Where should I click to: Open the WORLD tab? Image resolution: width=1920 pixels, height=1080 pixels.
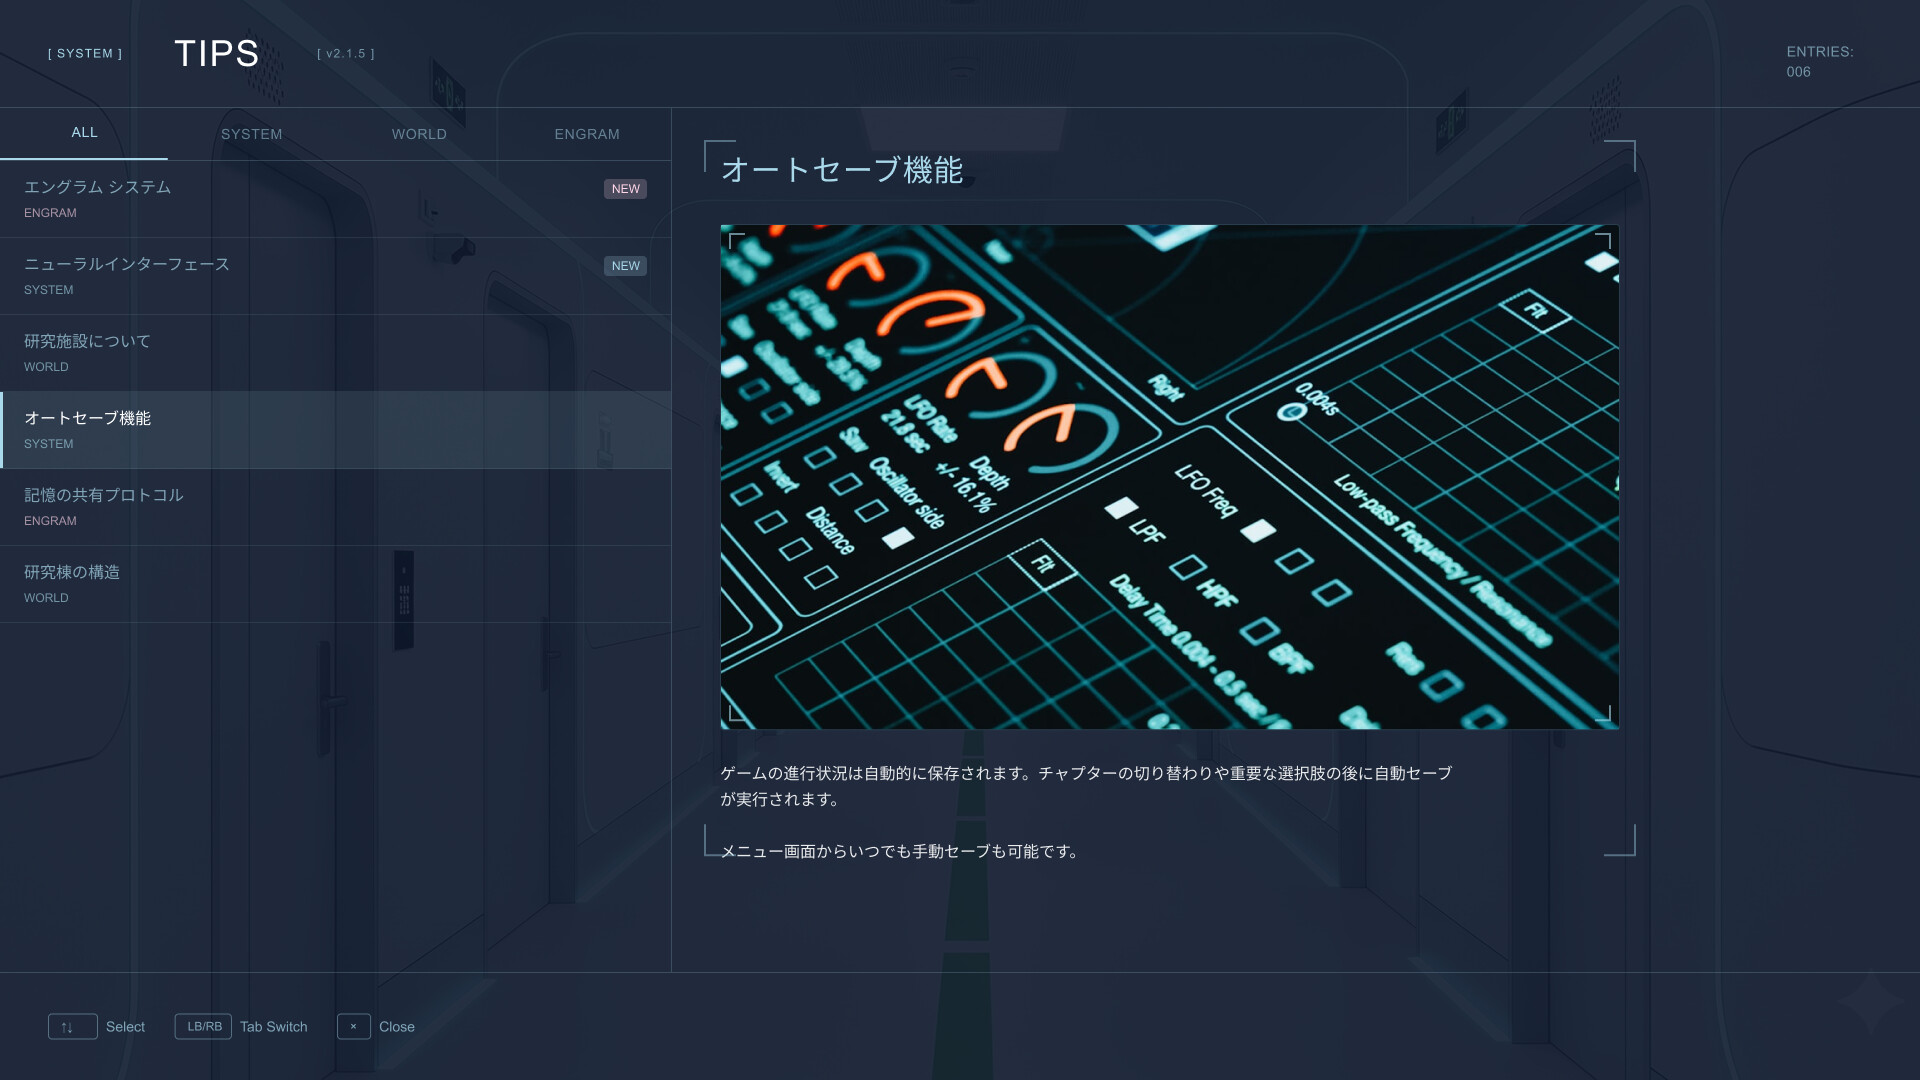(419, 134)
